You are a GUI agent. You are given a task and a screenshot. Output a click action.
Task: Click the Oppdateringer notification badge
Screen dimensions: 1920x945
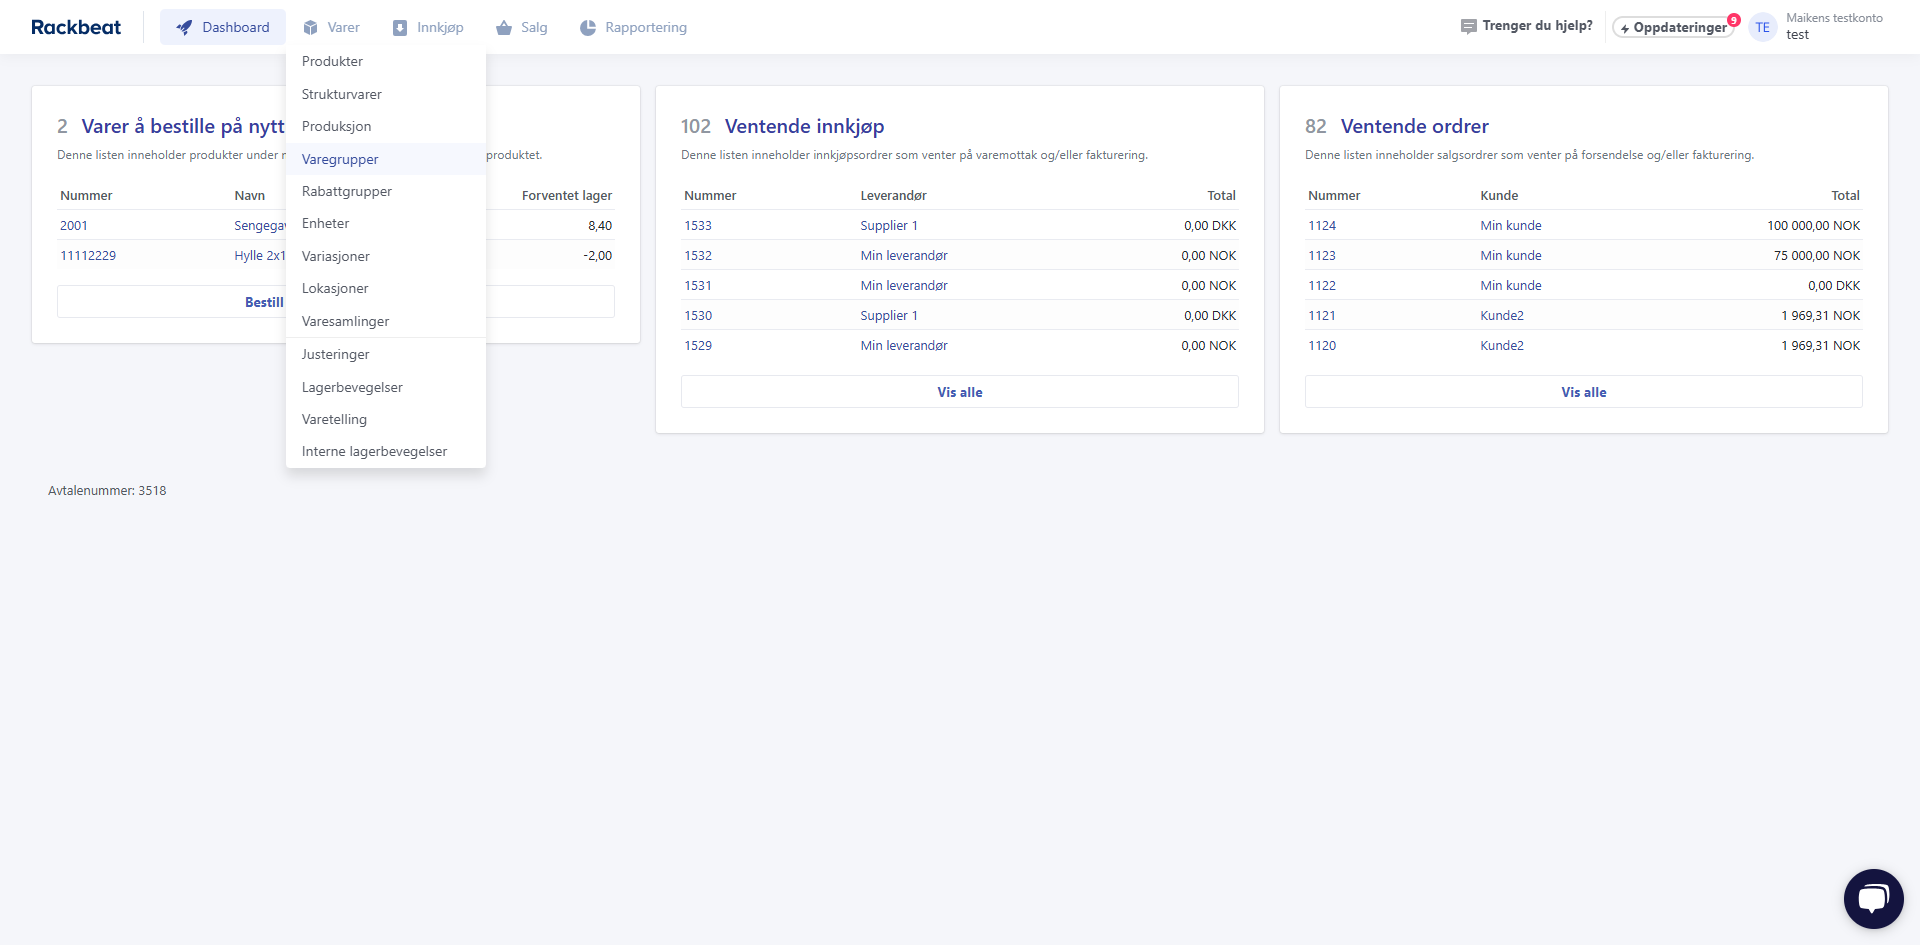1734,20
